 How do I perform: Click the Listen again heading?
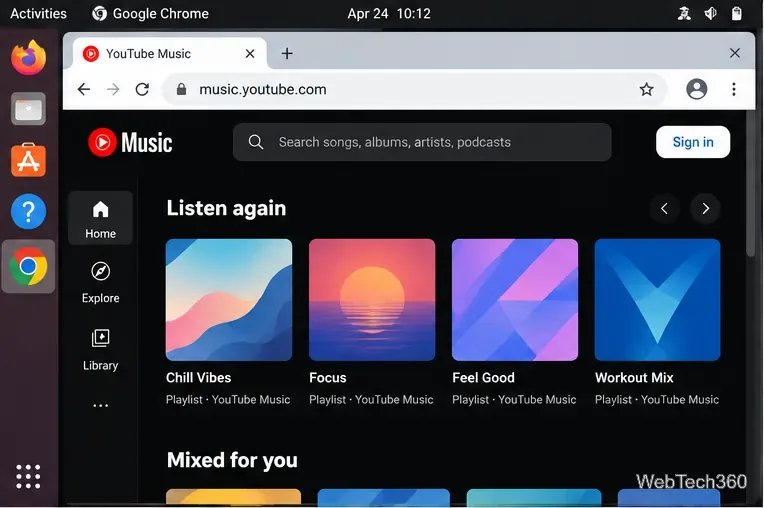(227, 208)
